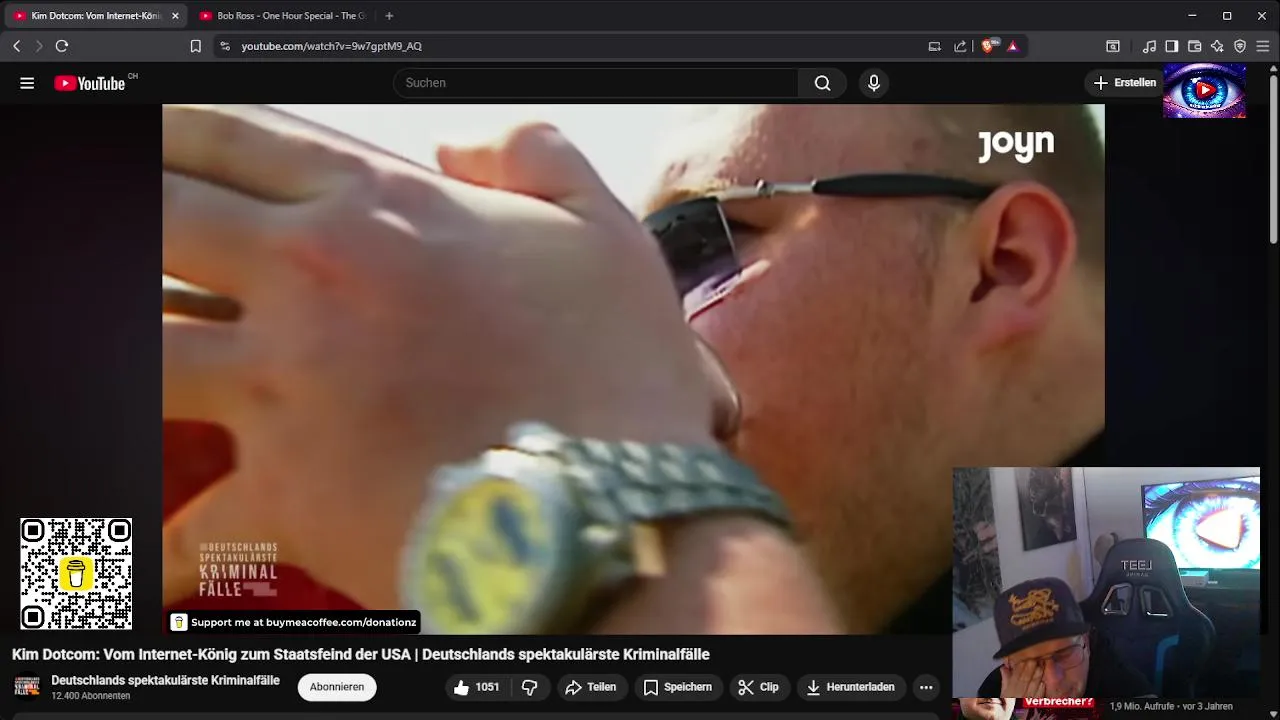
Task: Subscribe with the Abonnieren button
Action: click(x=337, y=687)
